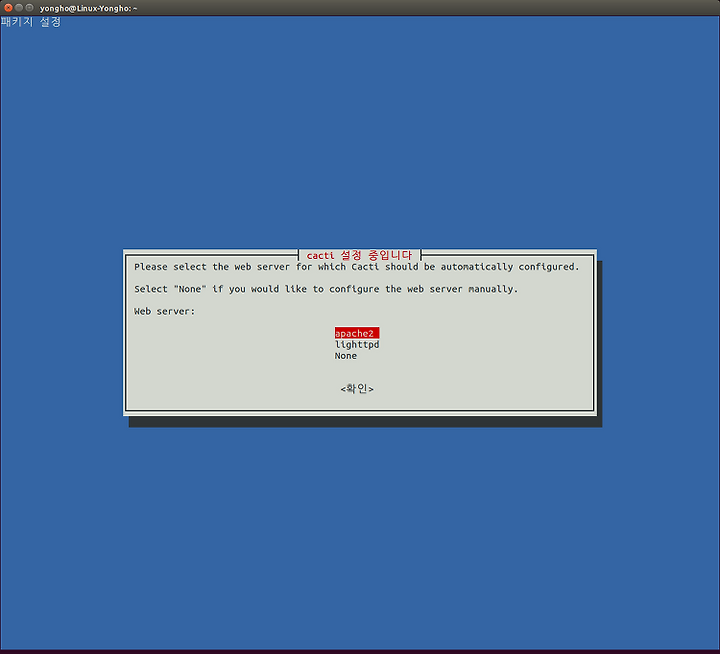
Task: Close the terminal window
Action: (x=8, y=8)
